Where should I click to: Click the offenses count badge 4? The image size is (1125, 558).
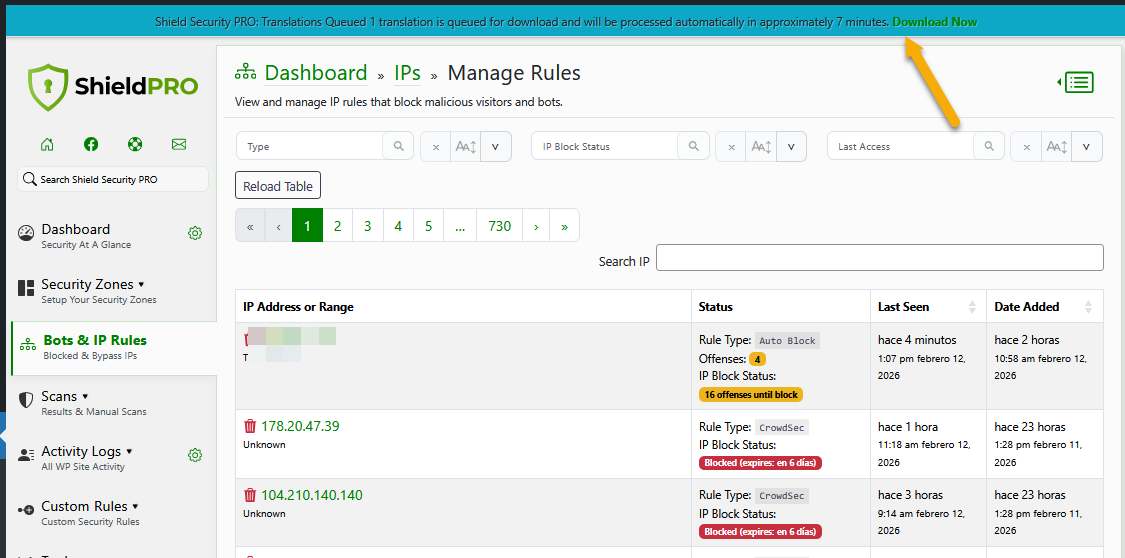[757, 359]
